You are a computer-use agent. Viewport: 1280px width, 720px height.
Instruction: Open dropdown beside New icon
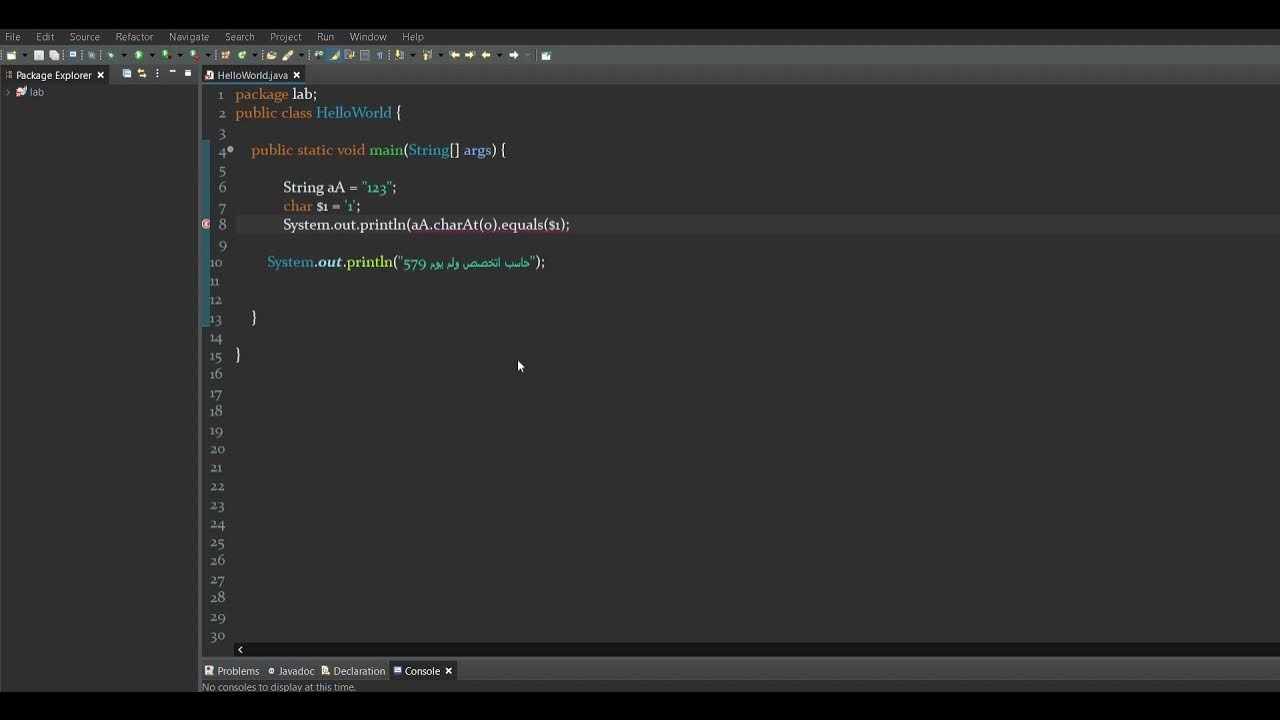pos(25,55)
